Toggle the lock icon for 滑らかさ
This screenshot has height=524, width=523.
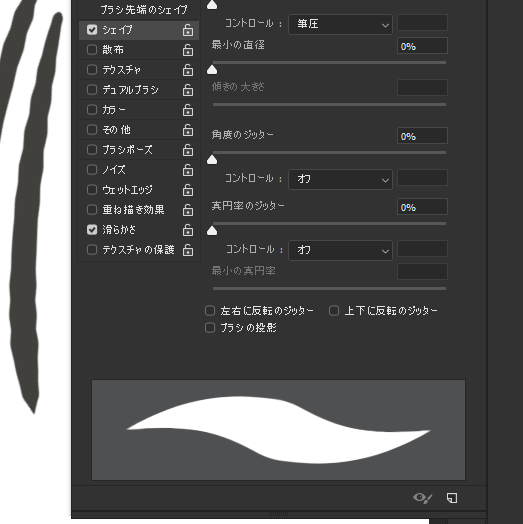[188, 230]
